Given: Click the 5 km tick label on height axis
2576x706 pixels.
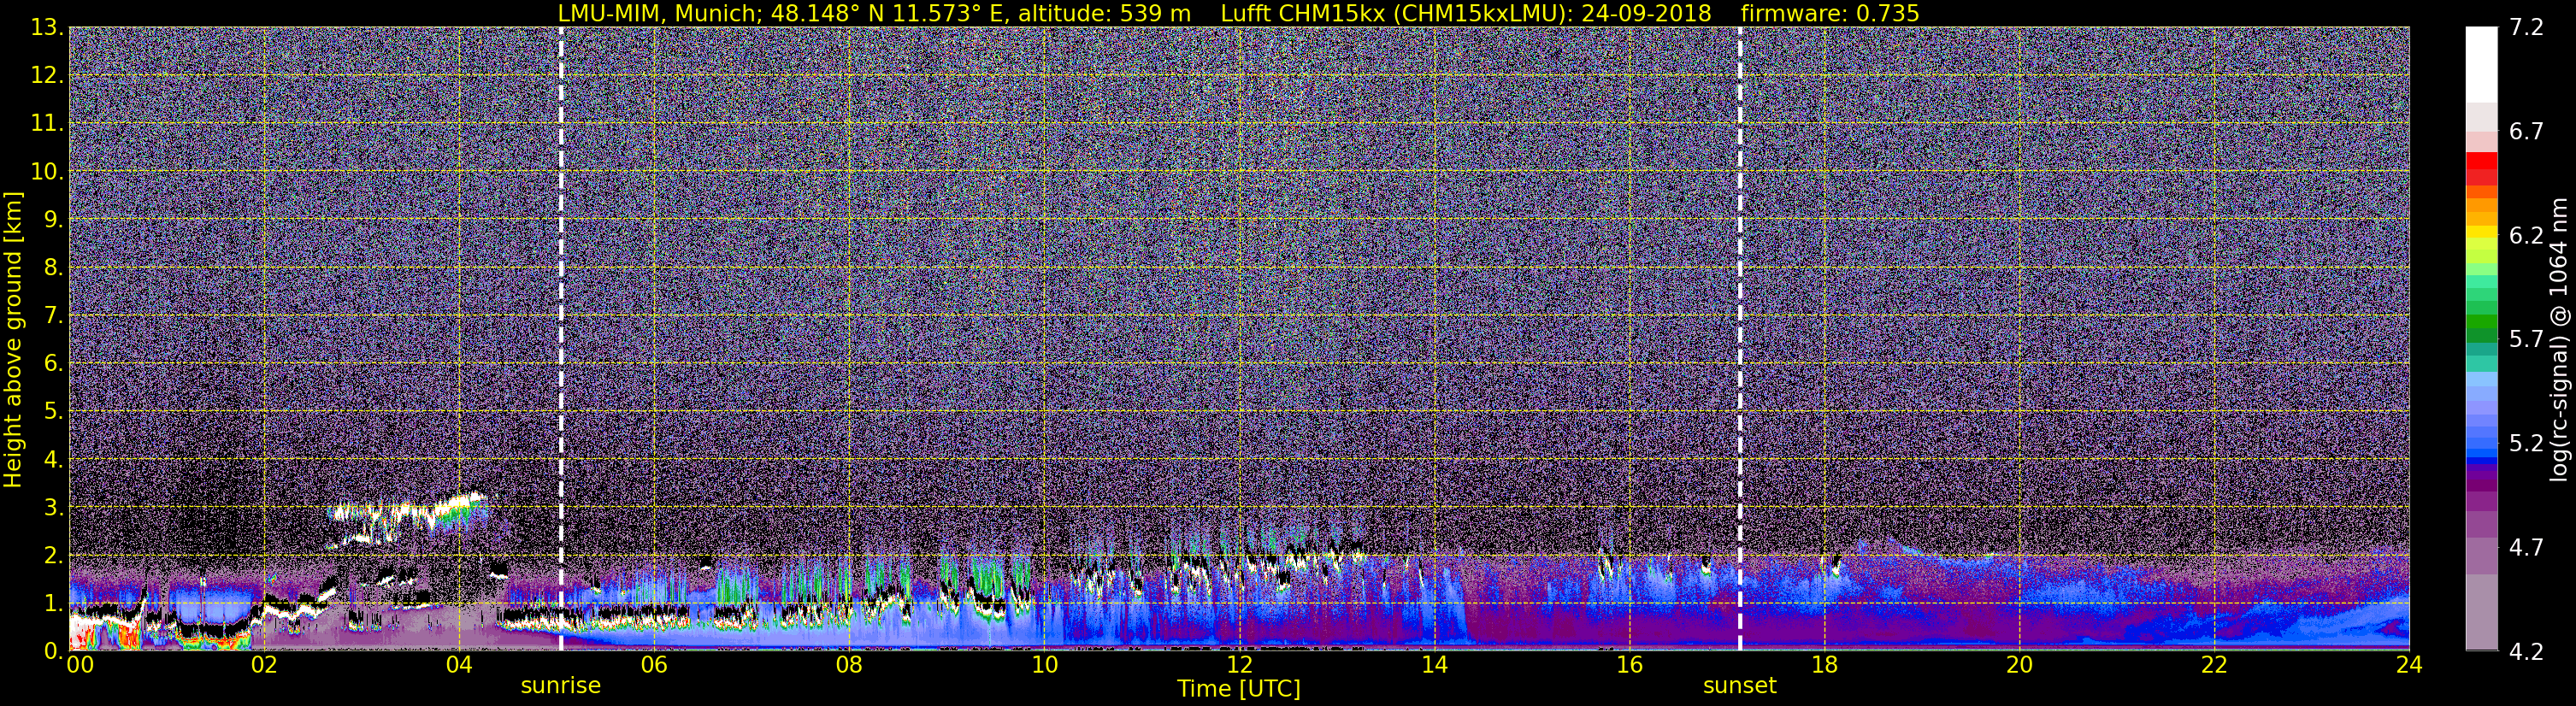Looking at the screenshot, I should click(x=53, y=412).
